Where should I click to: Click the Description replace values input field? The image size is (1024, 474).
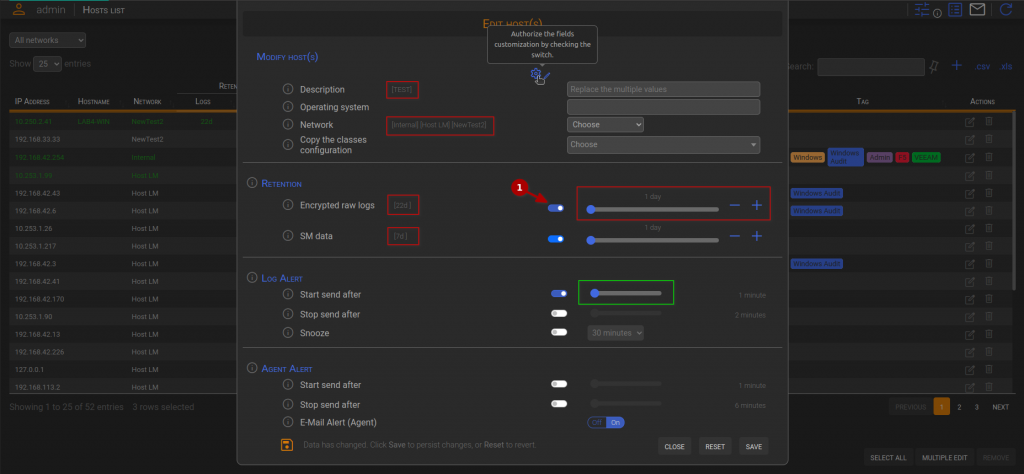tap(664, 89)
